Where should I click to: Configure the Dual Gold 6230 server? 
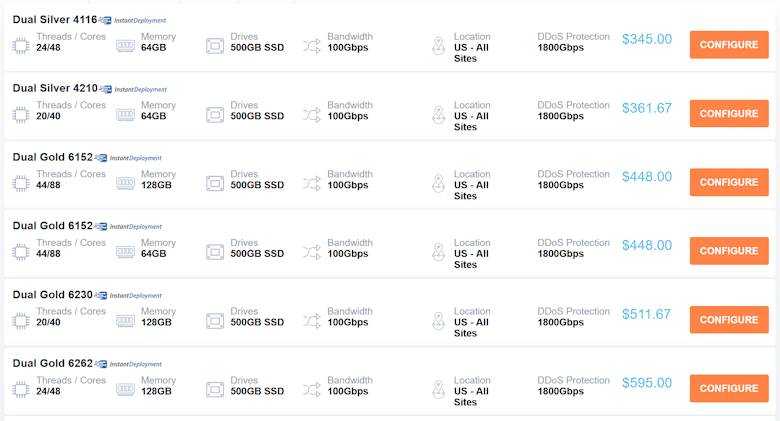point(729,319)
